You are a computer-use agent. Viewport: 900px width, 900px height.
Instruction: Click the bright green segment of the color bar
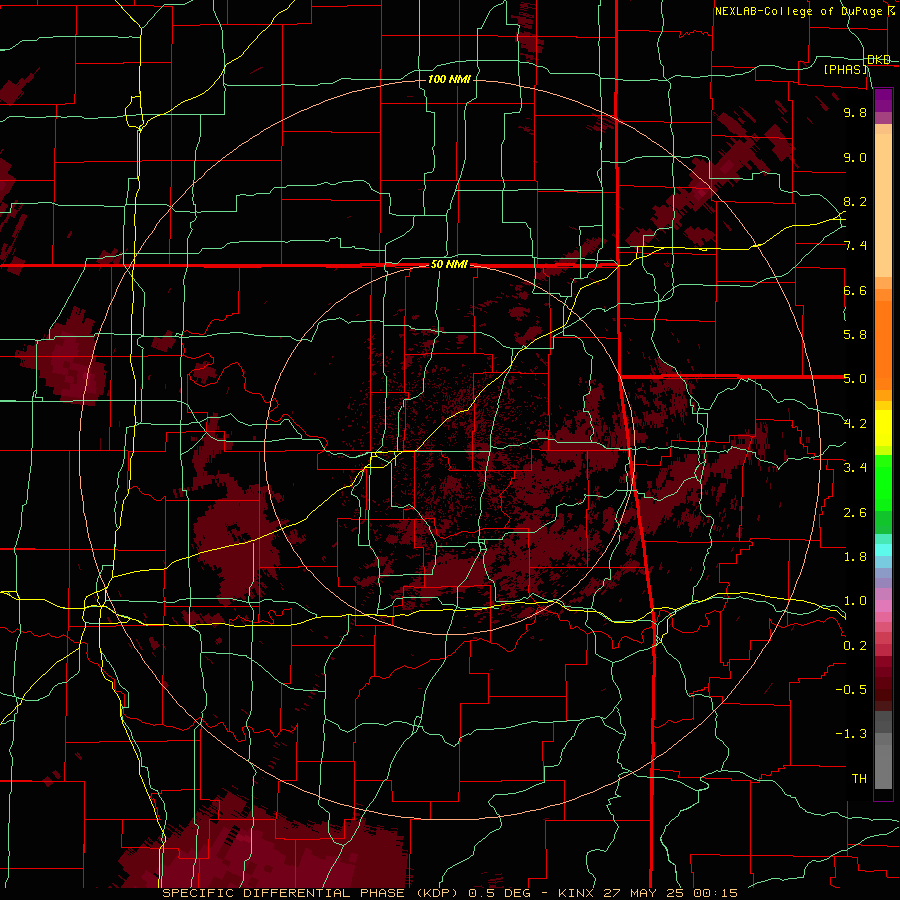coord(883,483)
